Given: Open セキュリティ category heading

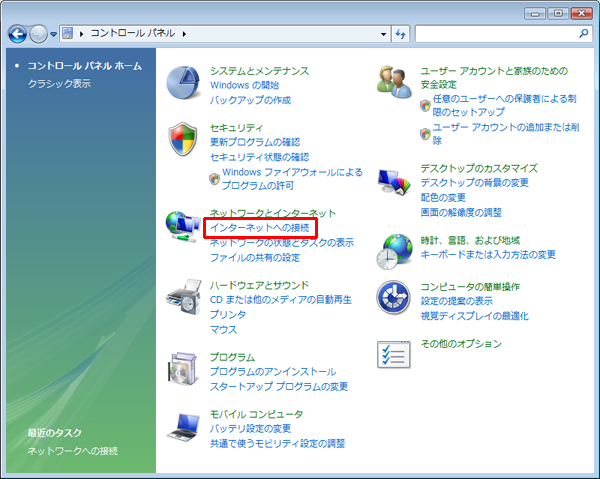Looking at the screenshot, I should [236, 128].
